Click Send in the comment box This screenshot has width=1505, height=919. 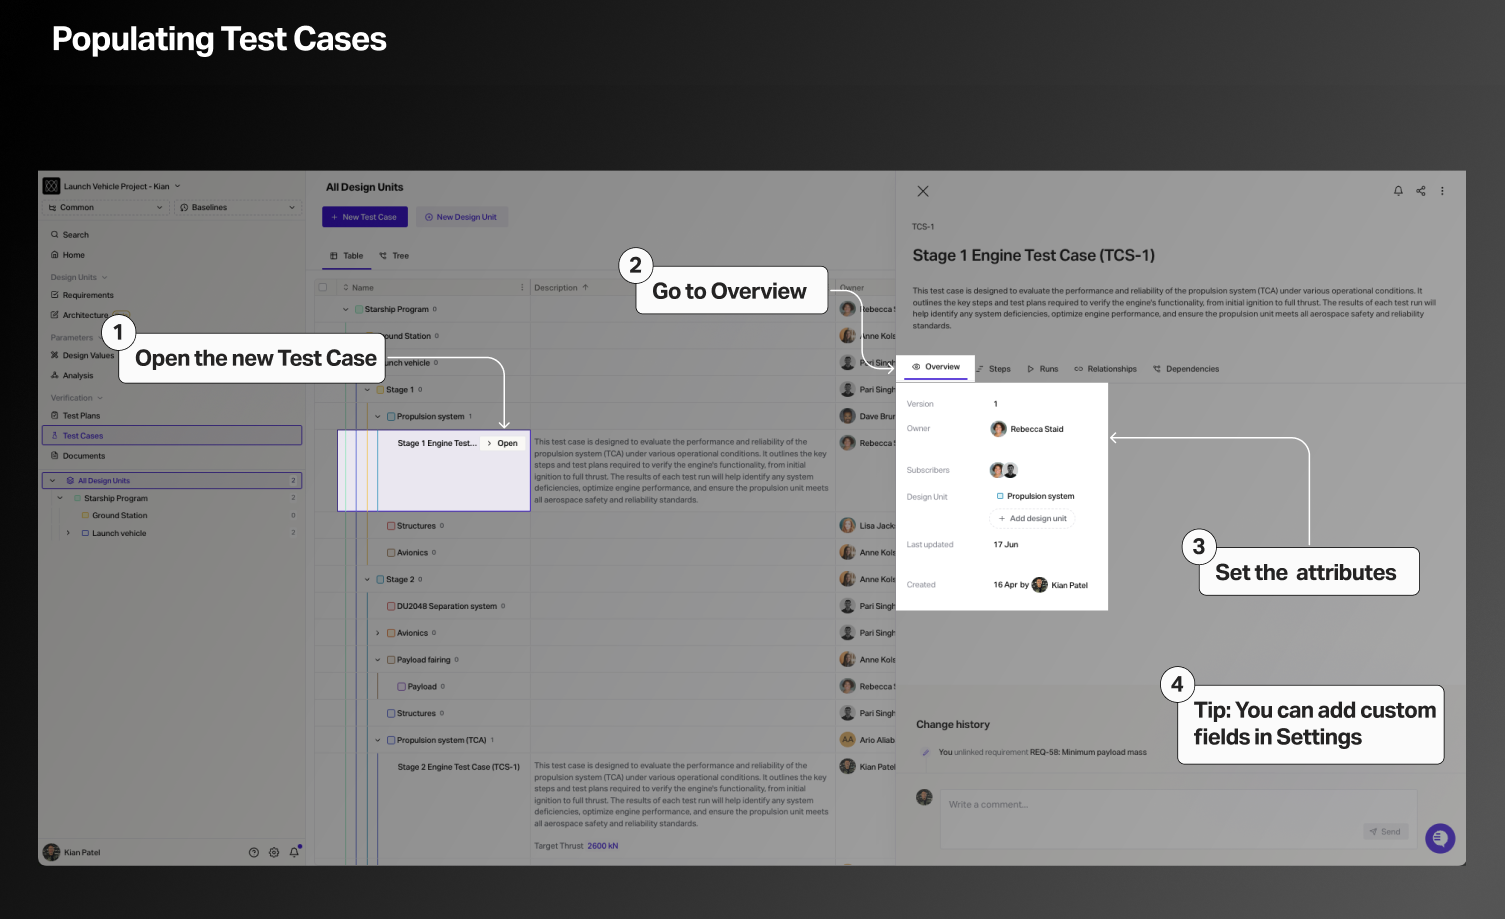(1386, 831)
